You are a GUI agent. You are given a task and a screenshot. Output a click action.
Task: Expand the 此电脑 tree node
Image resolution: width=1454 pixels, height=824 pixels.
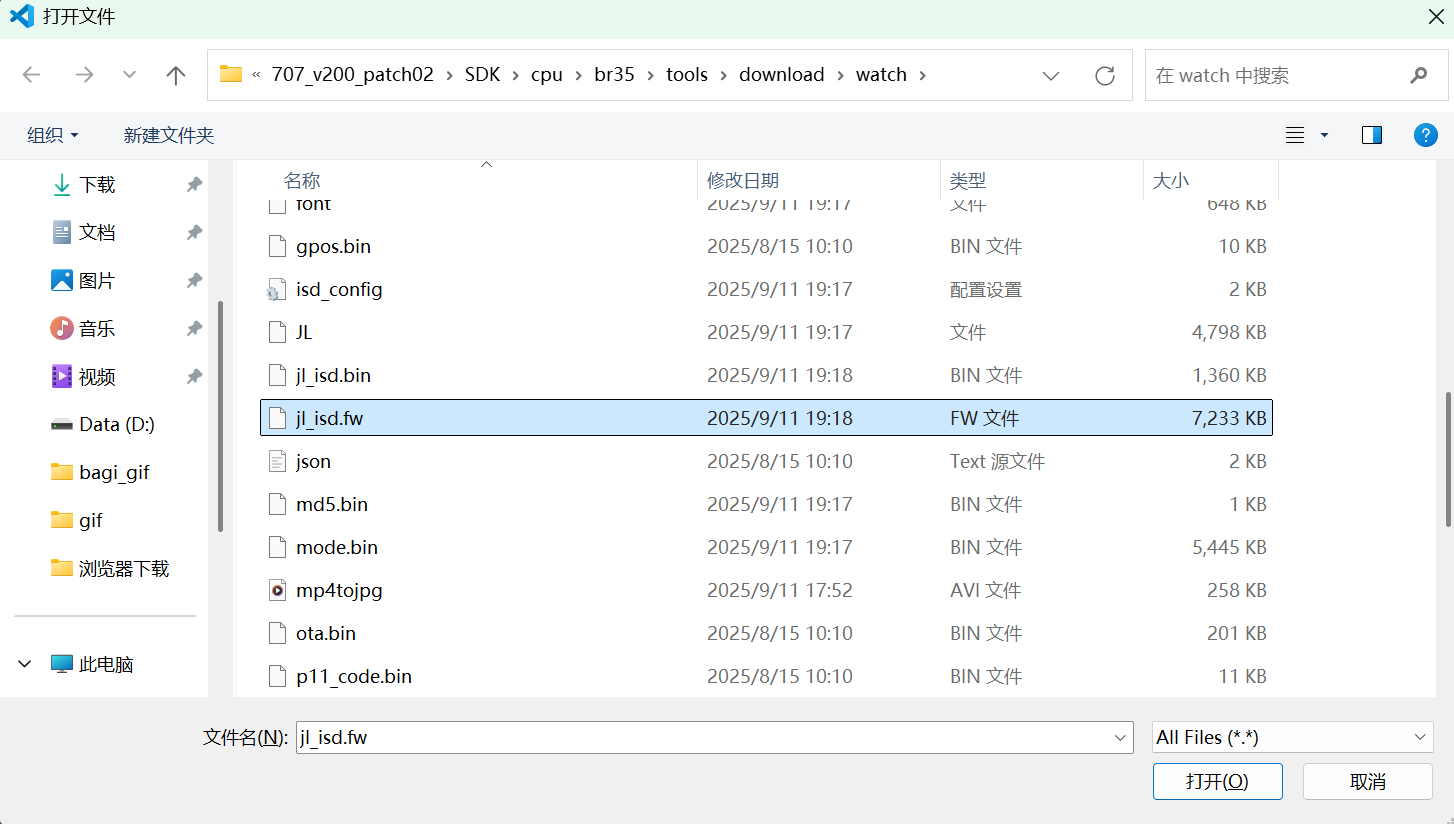tap(26, 664)
